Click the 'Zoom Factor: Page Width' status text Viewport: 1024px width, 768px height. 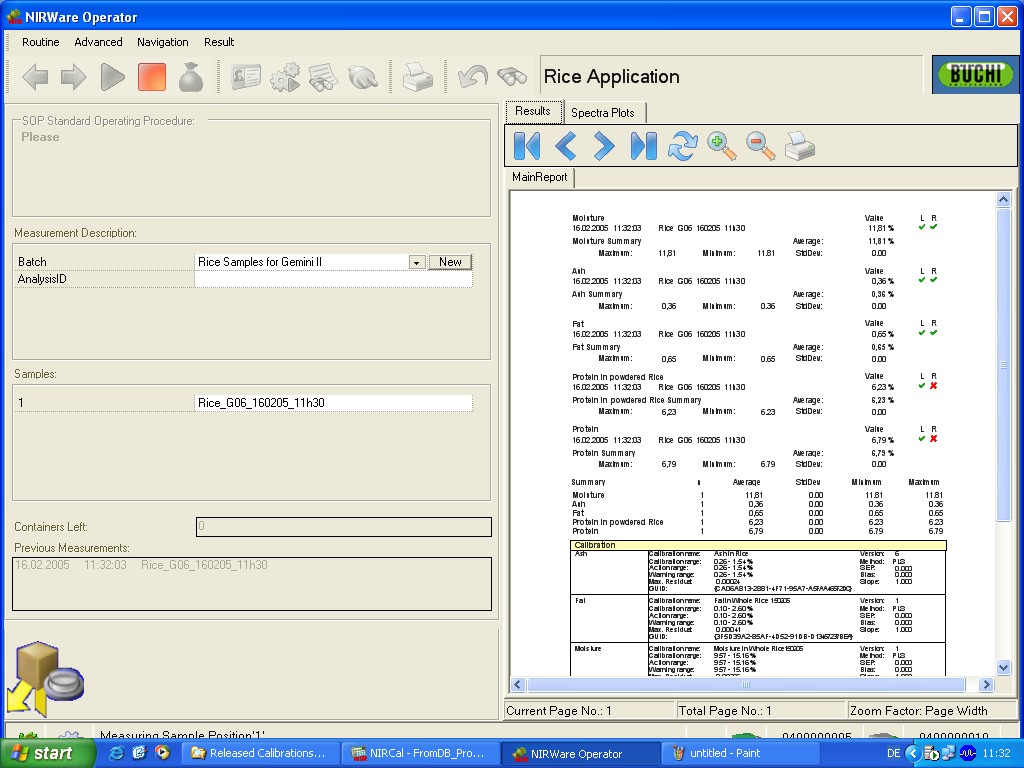click(x=919, y=711)
